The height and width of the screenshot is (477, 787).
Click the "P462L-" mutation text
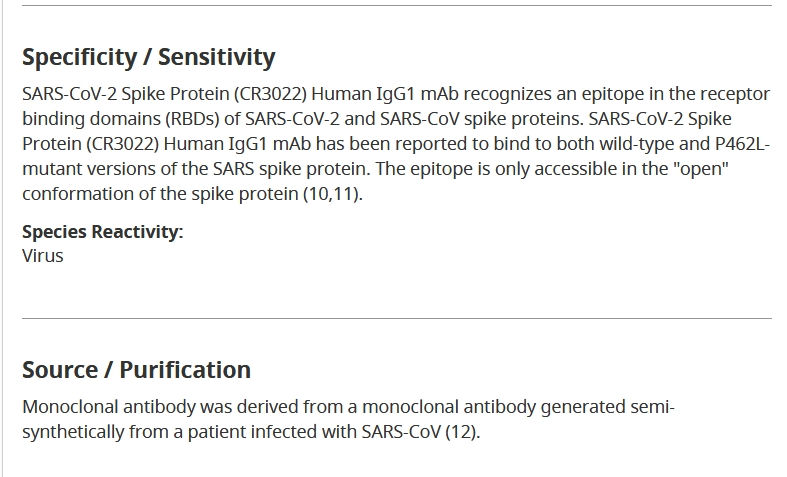(x=742, y=144)
